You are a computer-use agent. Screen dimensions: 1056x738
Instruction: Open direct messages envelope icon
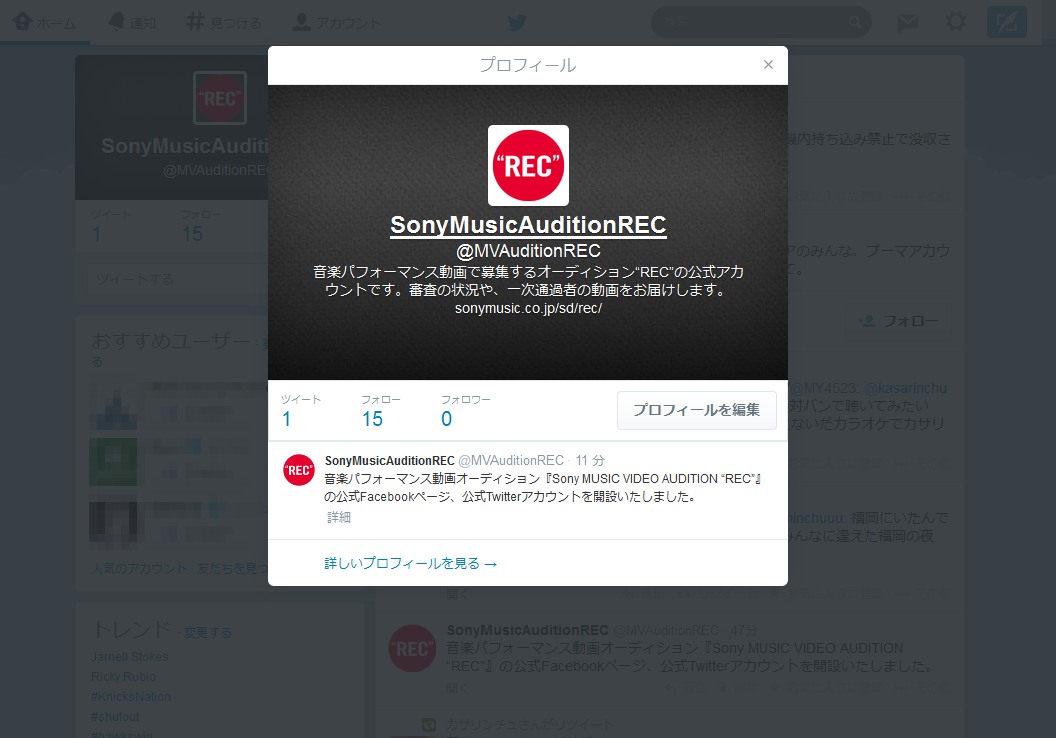[x=908, y=22]
